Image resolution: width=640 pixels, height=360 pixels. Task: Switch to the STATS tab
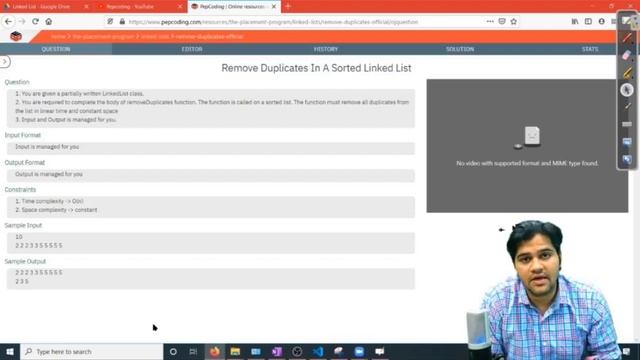pyautogui.click(x=590, y=49)
